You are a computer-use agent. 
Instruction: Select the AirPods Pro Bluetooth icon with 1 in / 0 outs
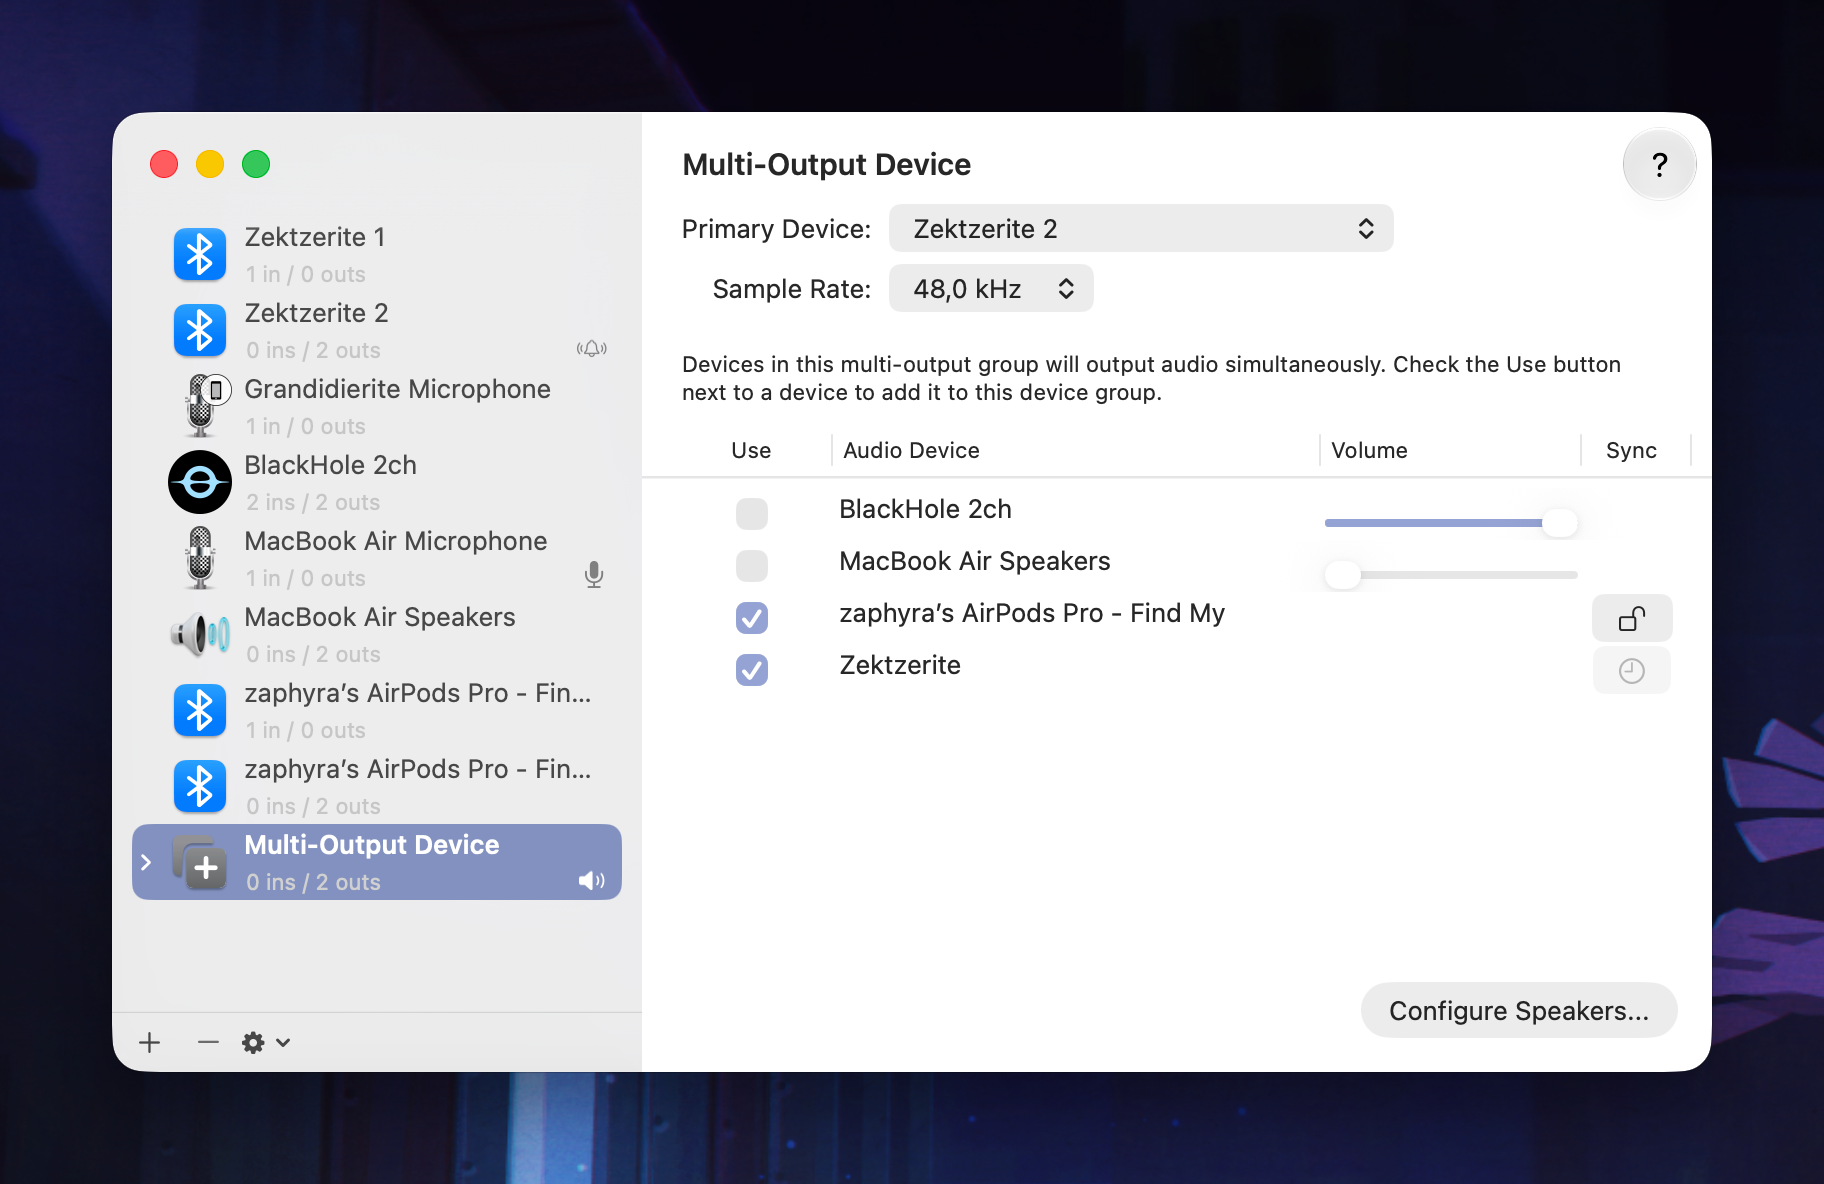(x=200, y=711)
